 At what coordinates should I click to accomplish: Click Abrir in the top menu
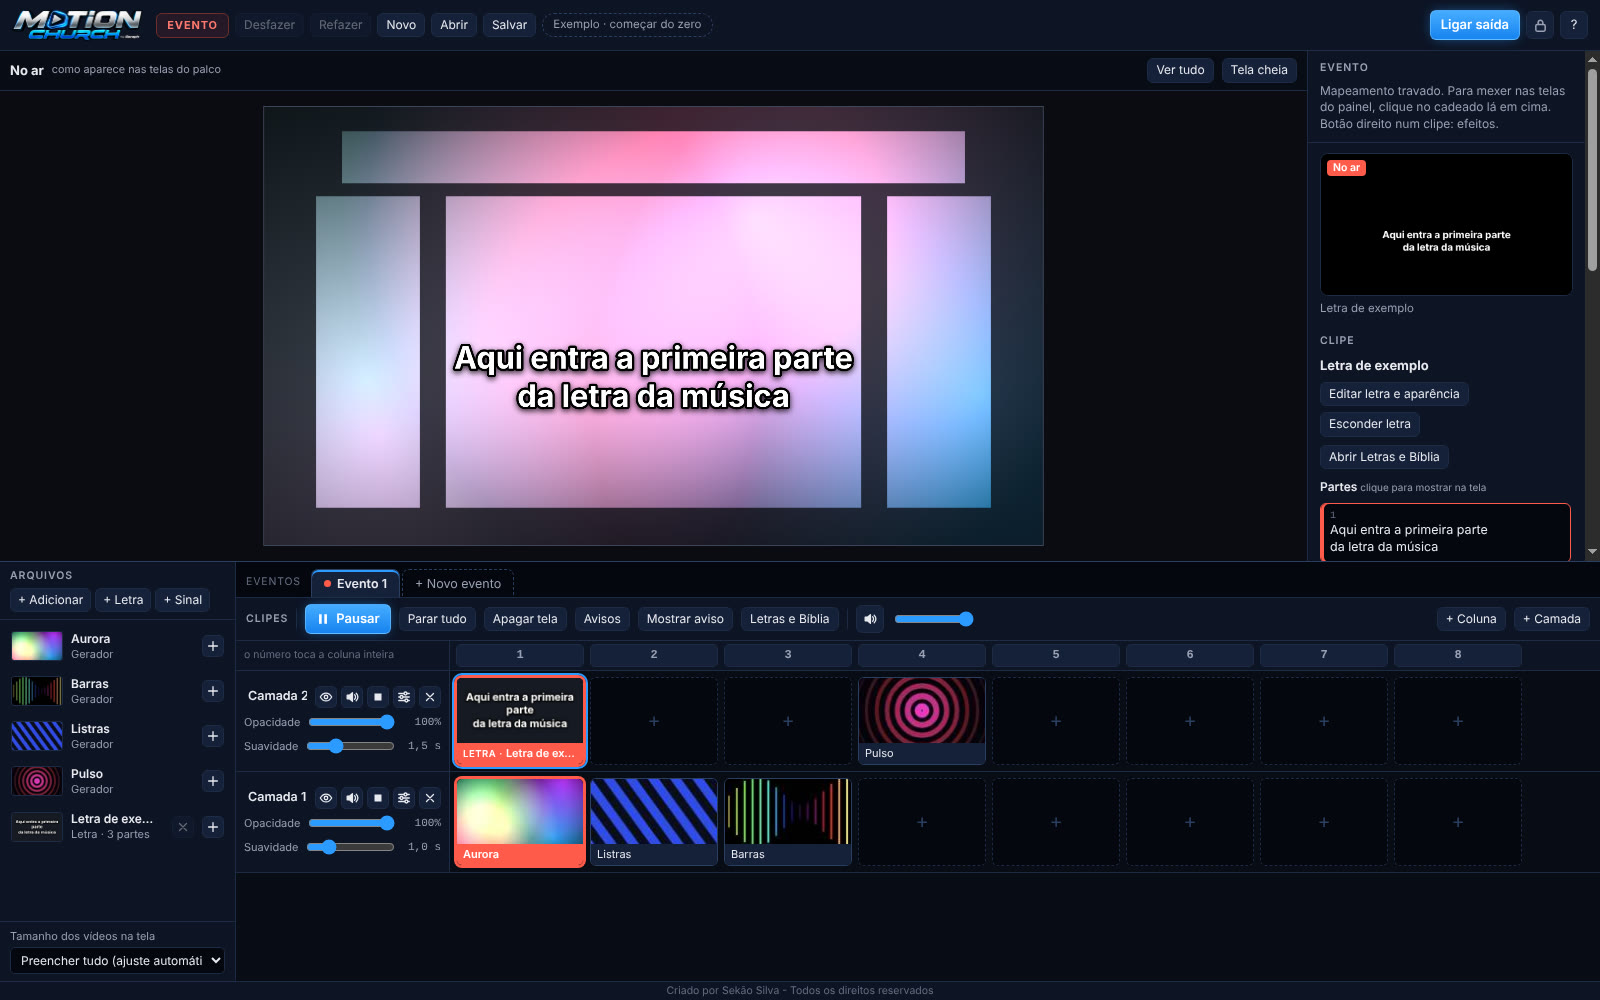(x=454, y=25)
